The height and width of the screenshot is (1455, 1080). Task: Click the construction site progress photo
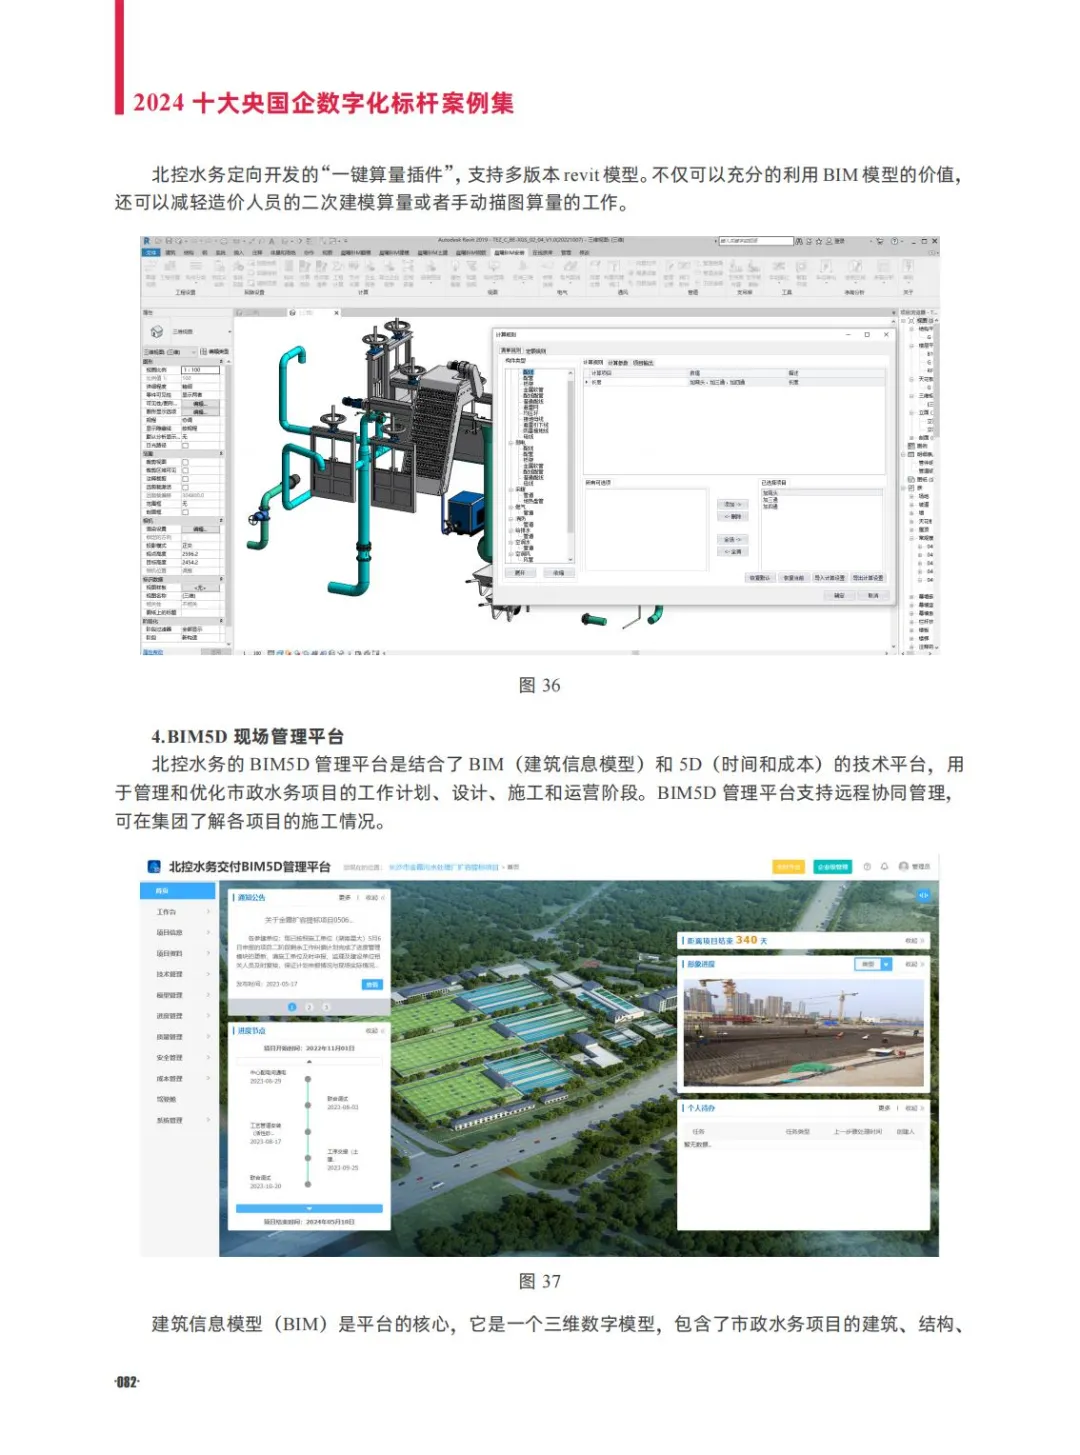point(803,1032)
